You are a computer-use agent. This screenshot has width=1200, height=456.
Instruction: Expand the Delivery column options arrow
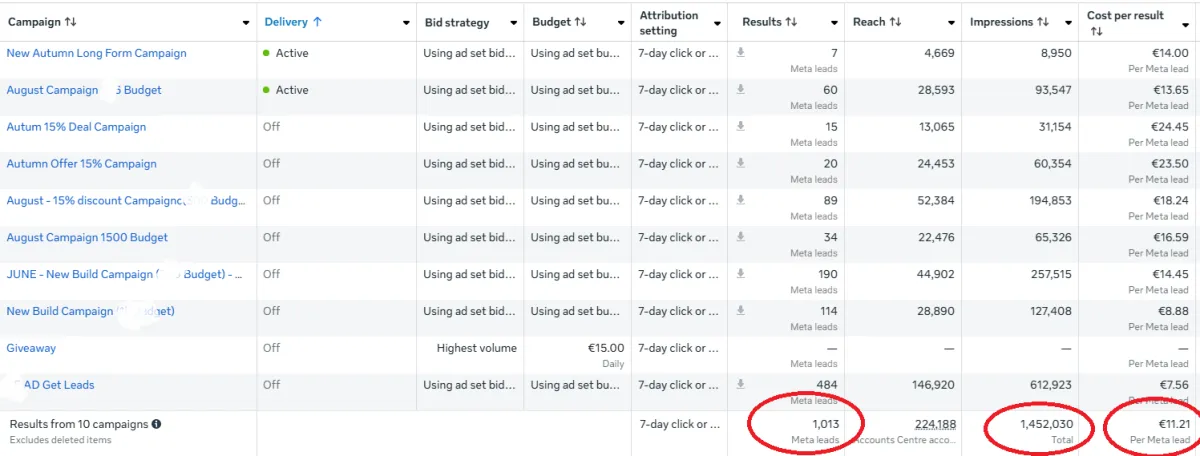406,23
